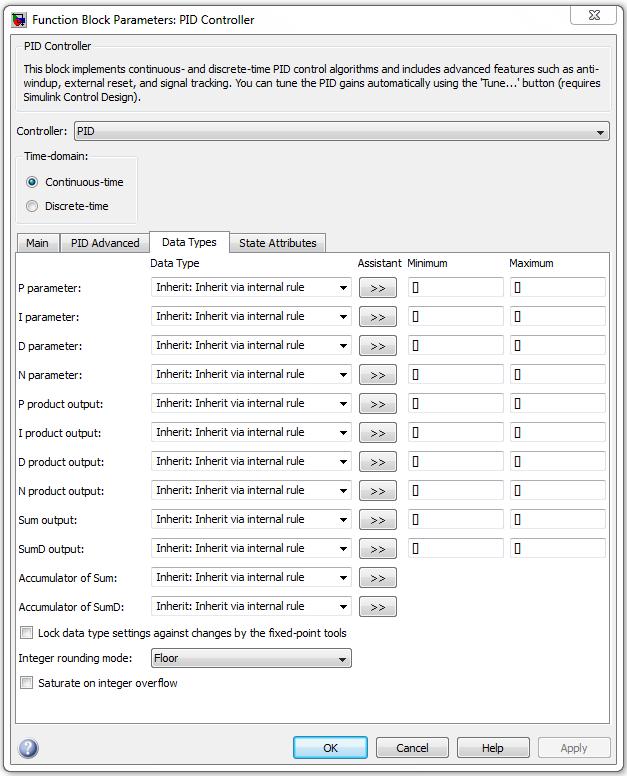Open Sum output data type dropdown
The height and width of the screenshot is (776, 627).
point(251,519)
